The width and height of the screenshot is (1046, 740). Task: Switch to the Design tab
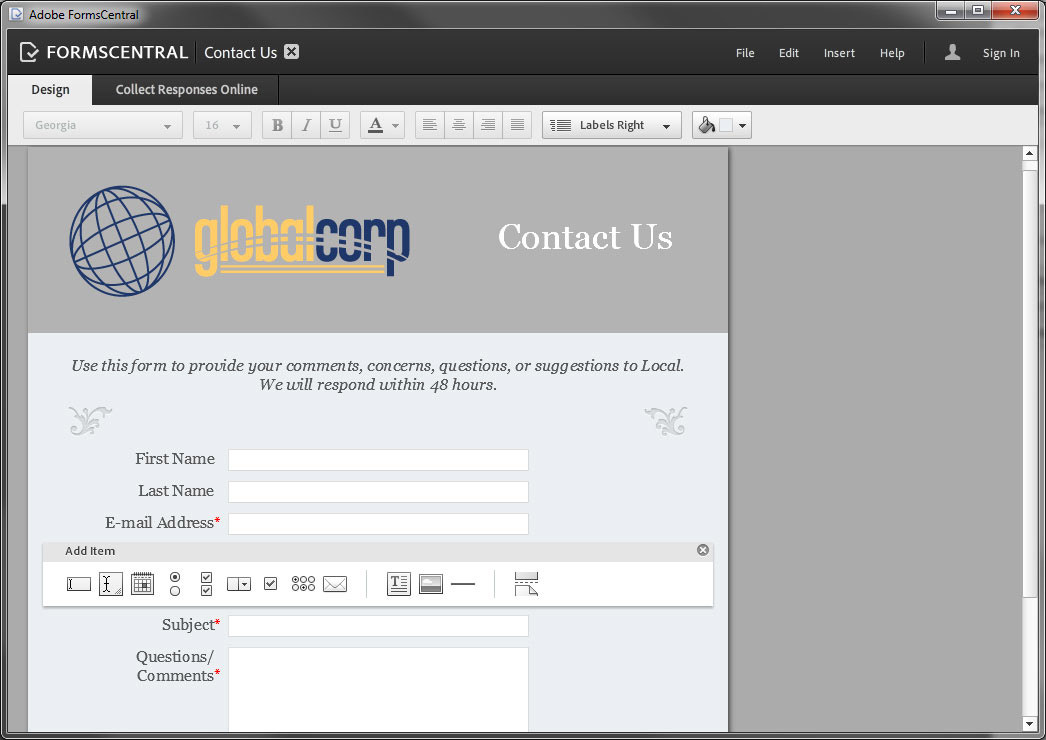click(x=50, y=89)
